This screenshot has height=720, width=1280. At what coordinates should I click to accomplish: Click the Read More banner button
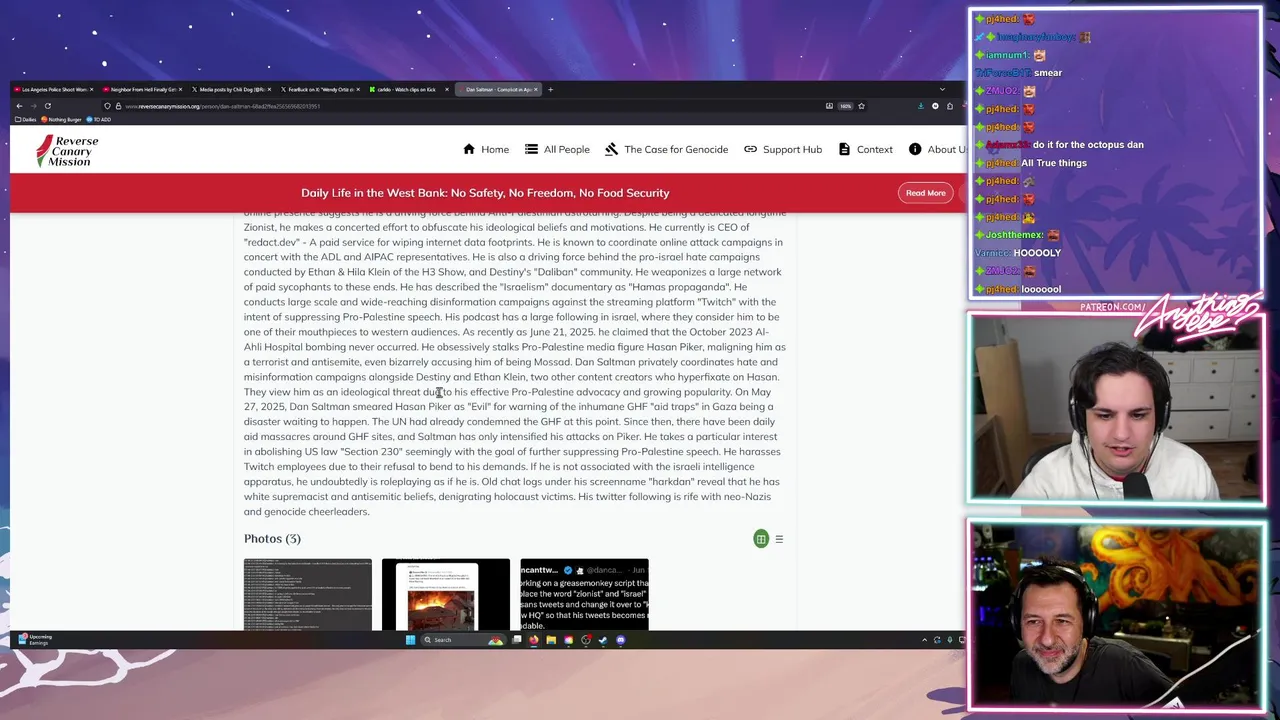[x=925, y=193]
